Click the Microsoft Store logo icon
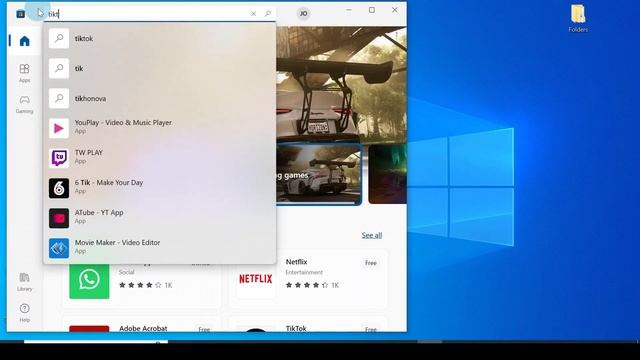This screenshot has height=360, width=640. coord(20,14)
